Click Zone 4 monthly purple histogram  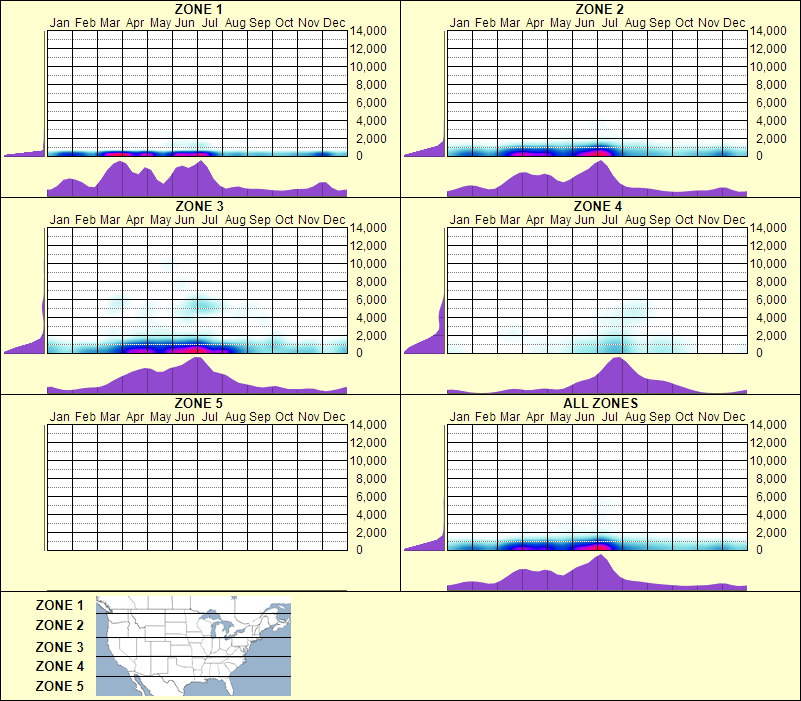pos(597,376)
